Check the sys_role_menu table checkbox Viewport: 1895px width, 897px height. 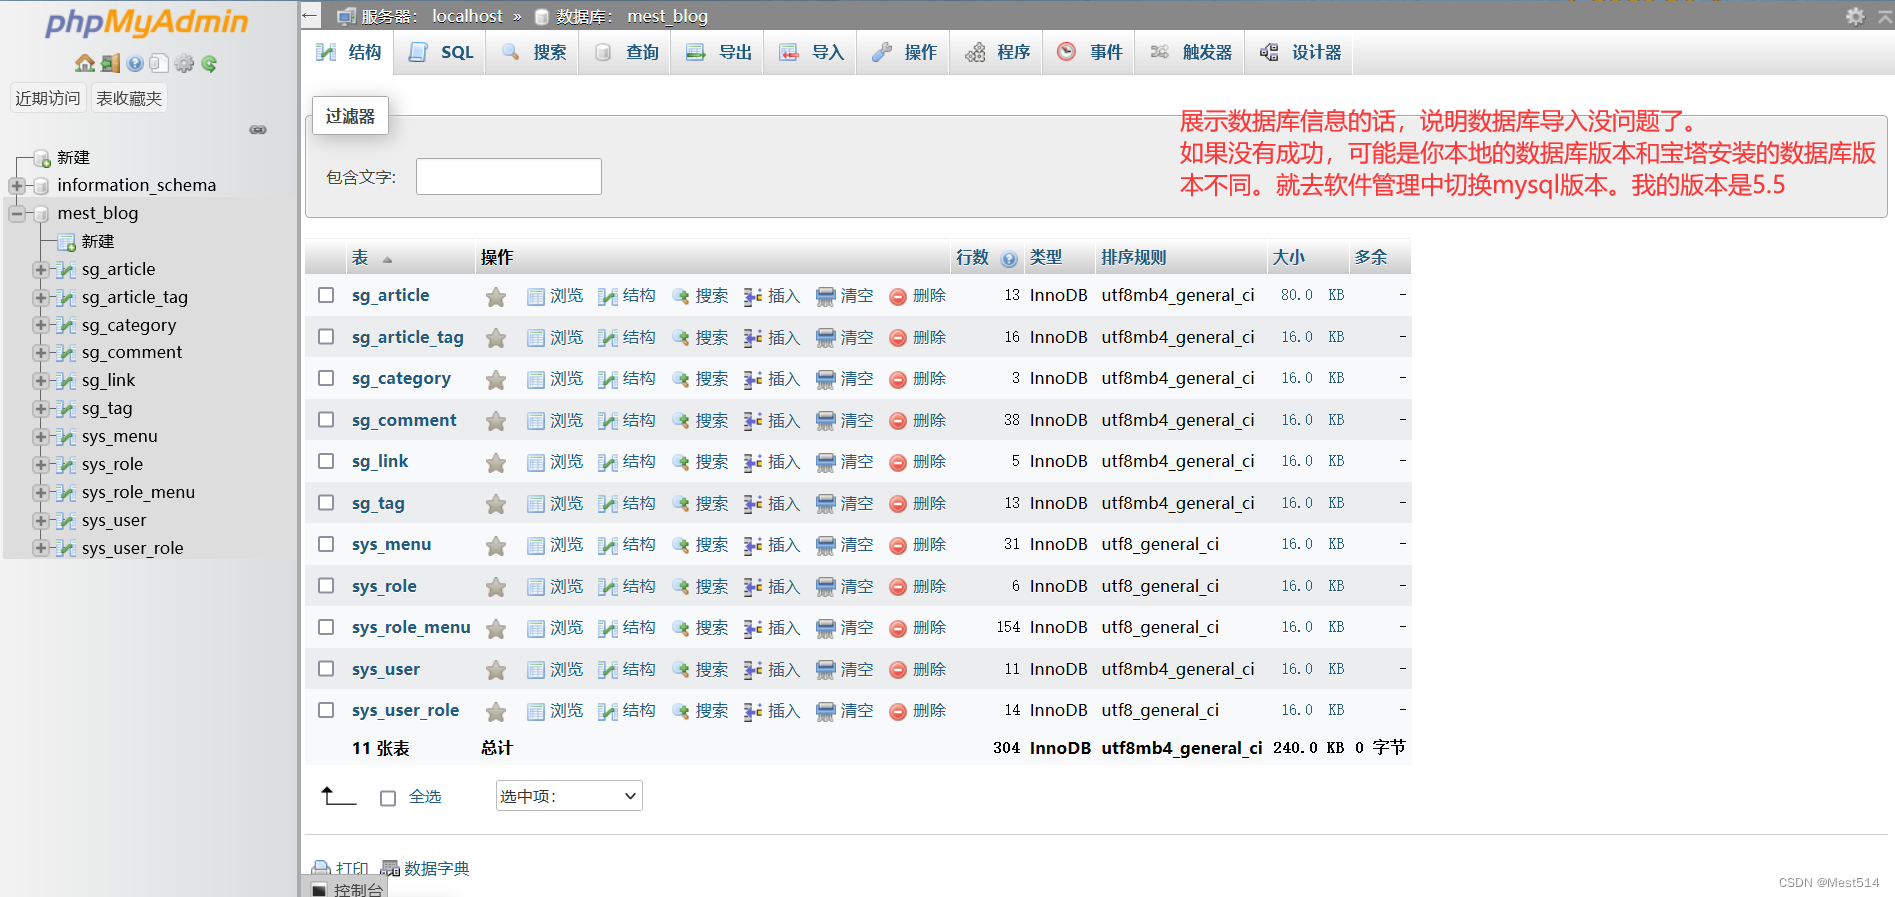[326, 627]
